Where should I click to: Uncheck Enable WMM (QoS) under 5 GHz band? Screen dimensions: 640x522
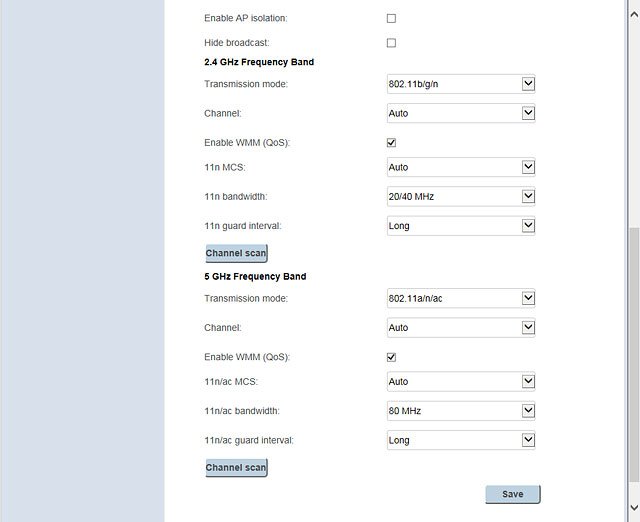(391, 357)
